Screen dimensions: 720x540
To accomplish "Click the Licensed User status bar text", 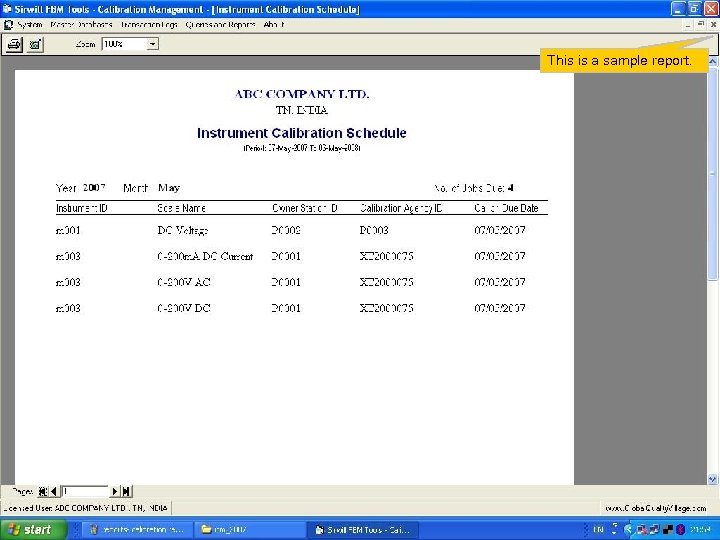I will coord(85,508).
